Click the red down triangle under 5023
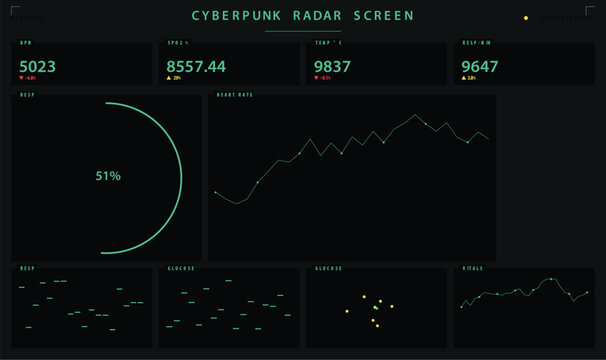Image resolution: width=606 pixels, height=360 pixels. click(x=21, y=78)
